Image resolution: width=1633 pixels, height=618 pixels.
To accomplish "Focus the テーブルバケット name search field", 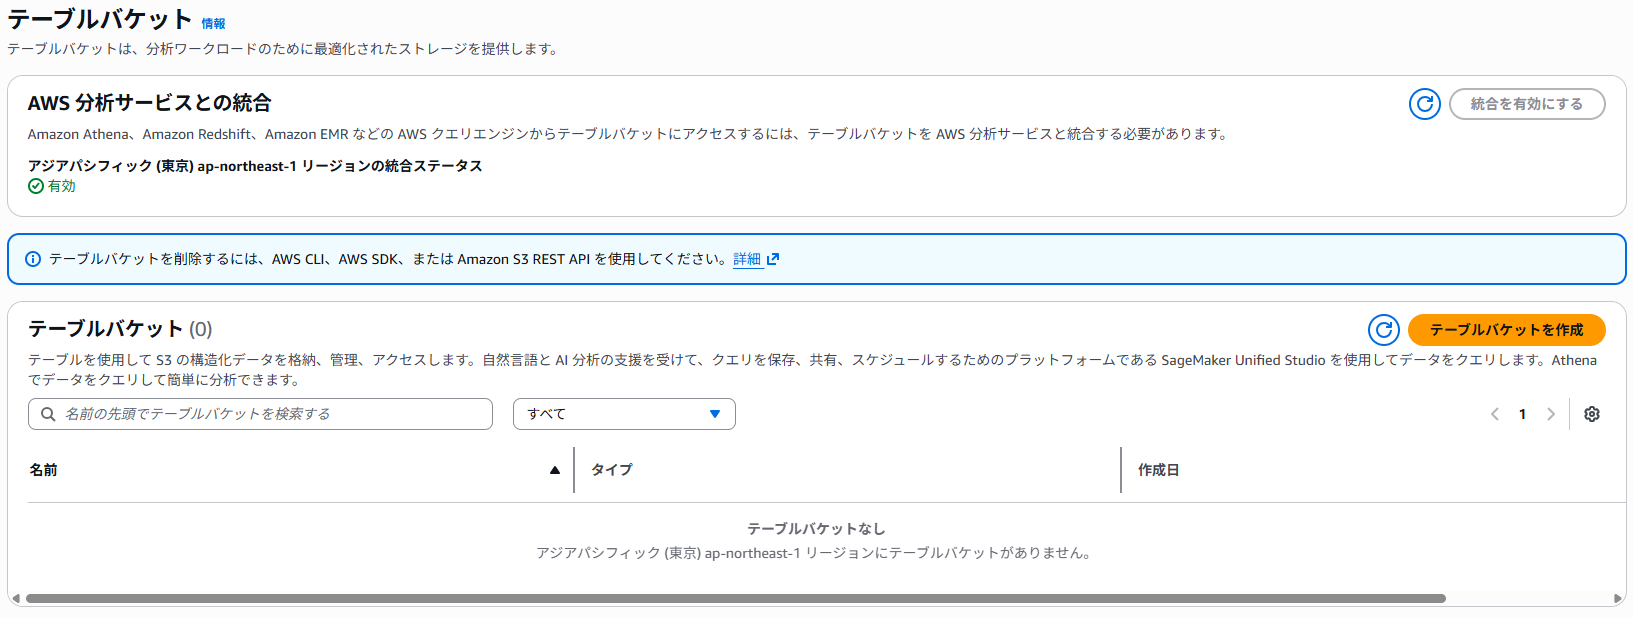I will tap(260, 414).
